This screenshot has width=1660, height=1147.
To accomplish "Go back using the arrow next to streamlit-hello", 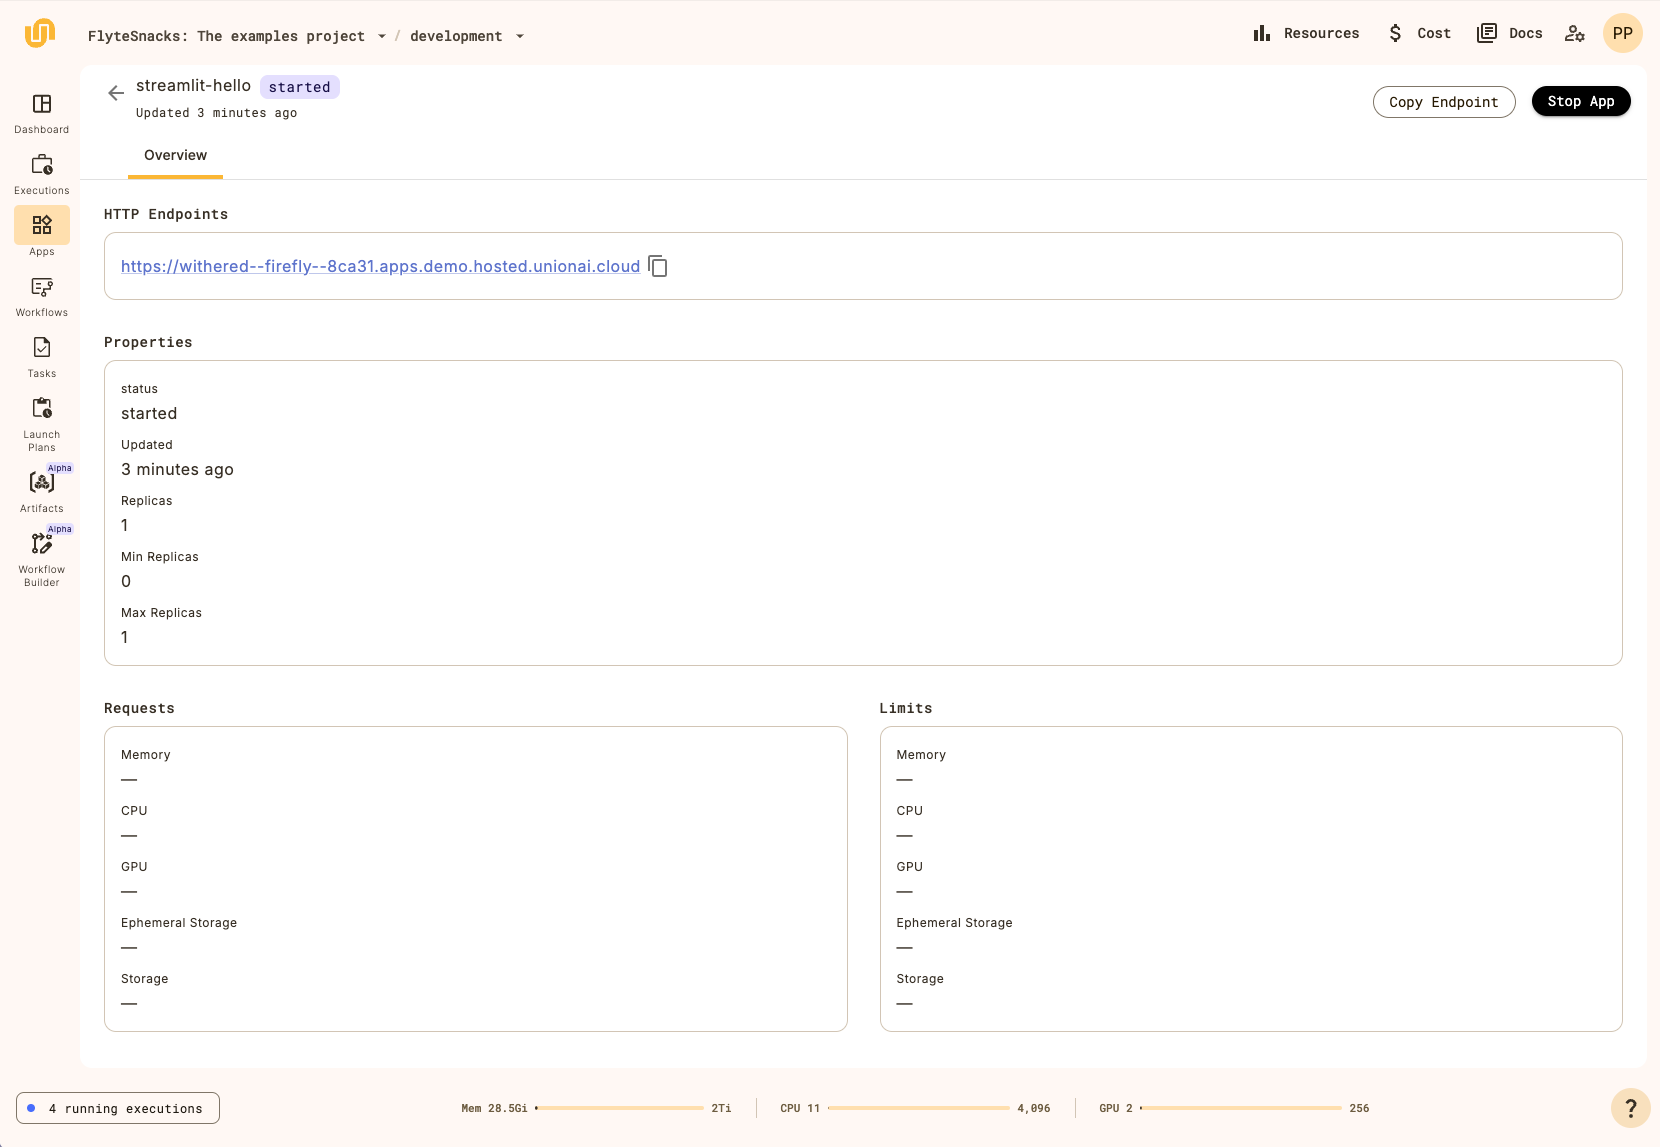I will (x=115, y=93).
